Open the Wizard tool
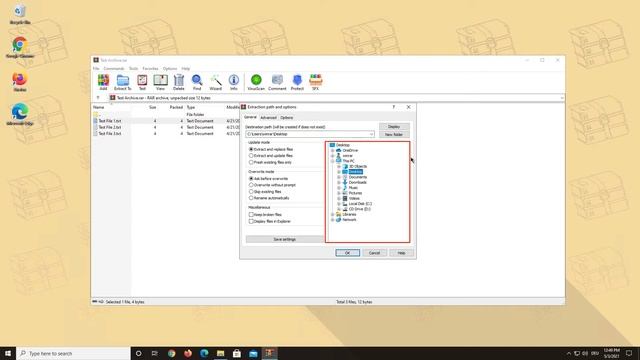 216,82
